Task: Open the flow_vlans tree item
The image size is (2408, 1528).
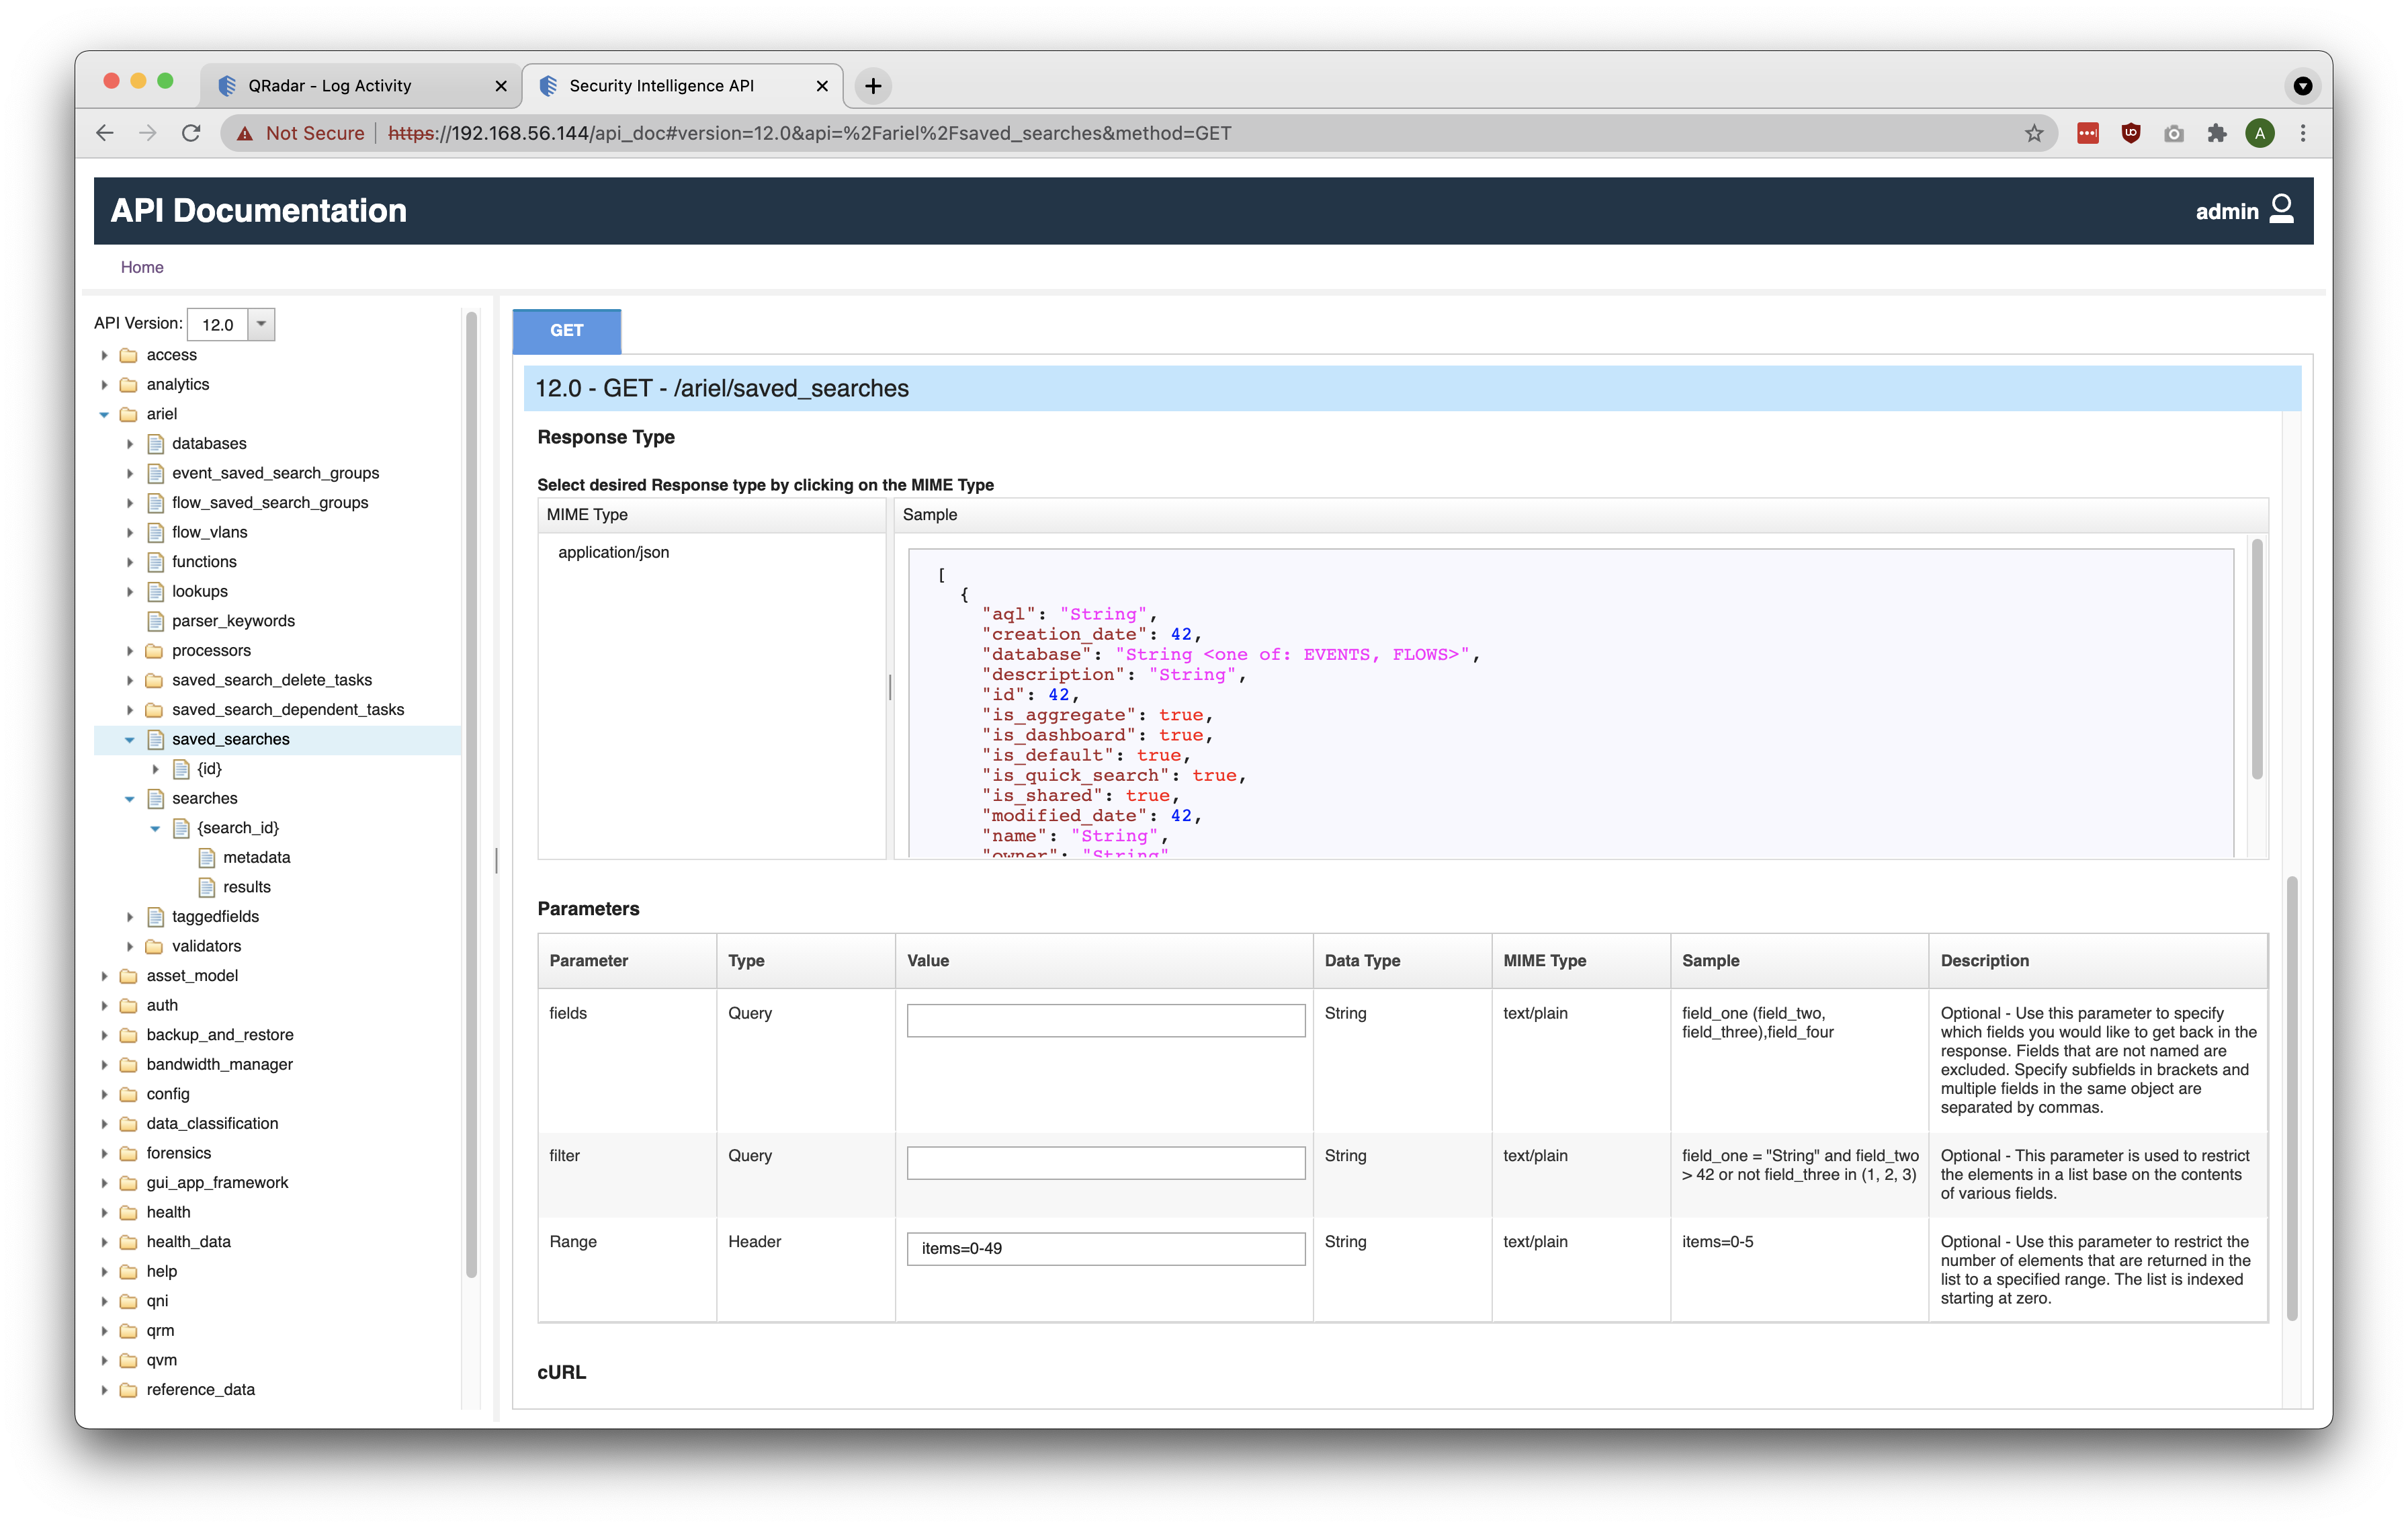Action: click(209, 532)
